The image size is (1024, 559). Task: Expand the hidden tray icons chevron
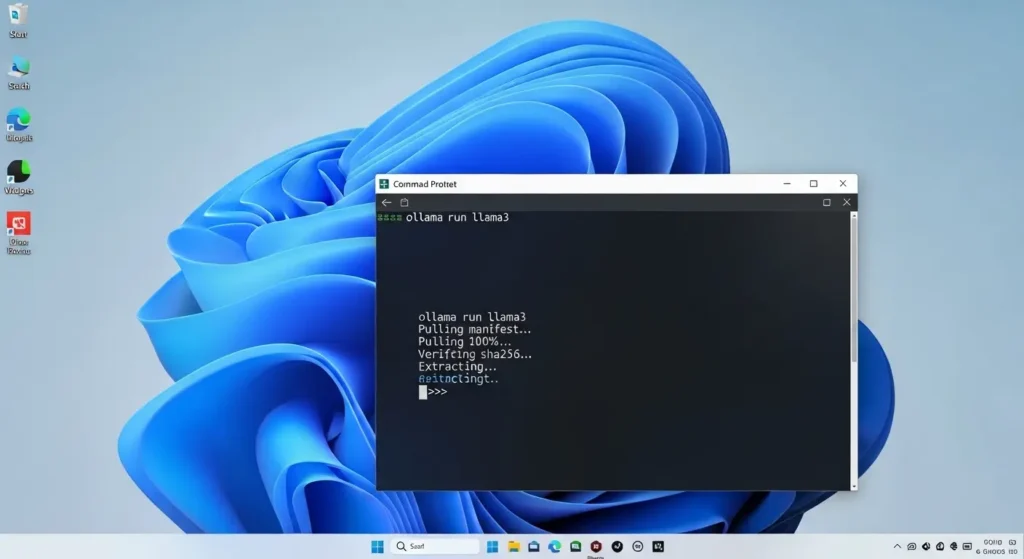pos(897,547)
